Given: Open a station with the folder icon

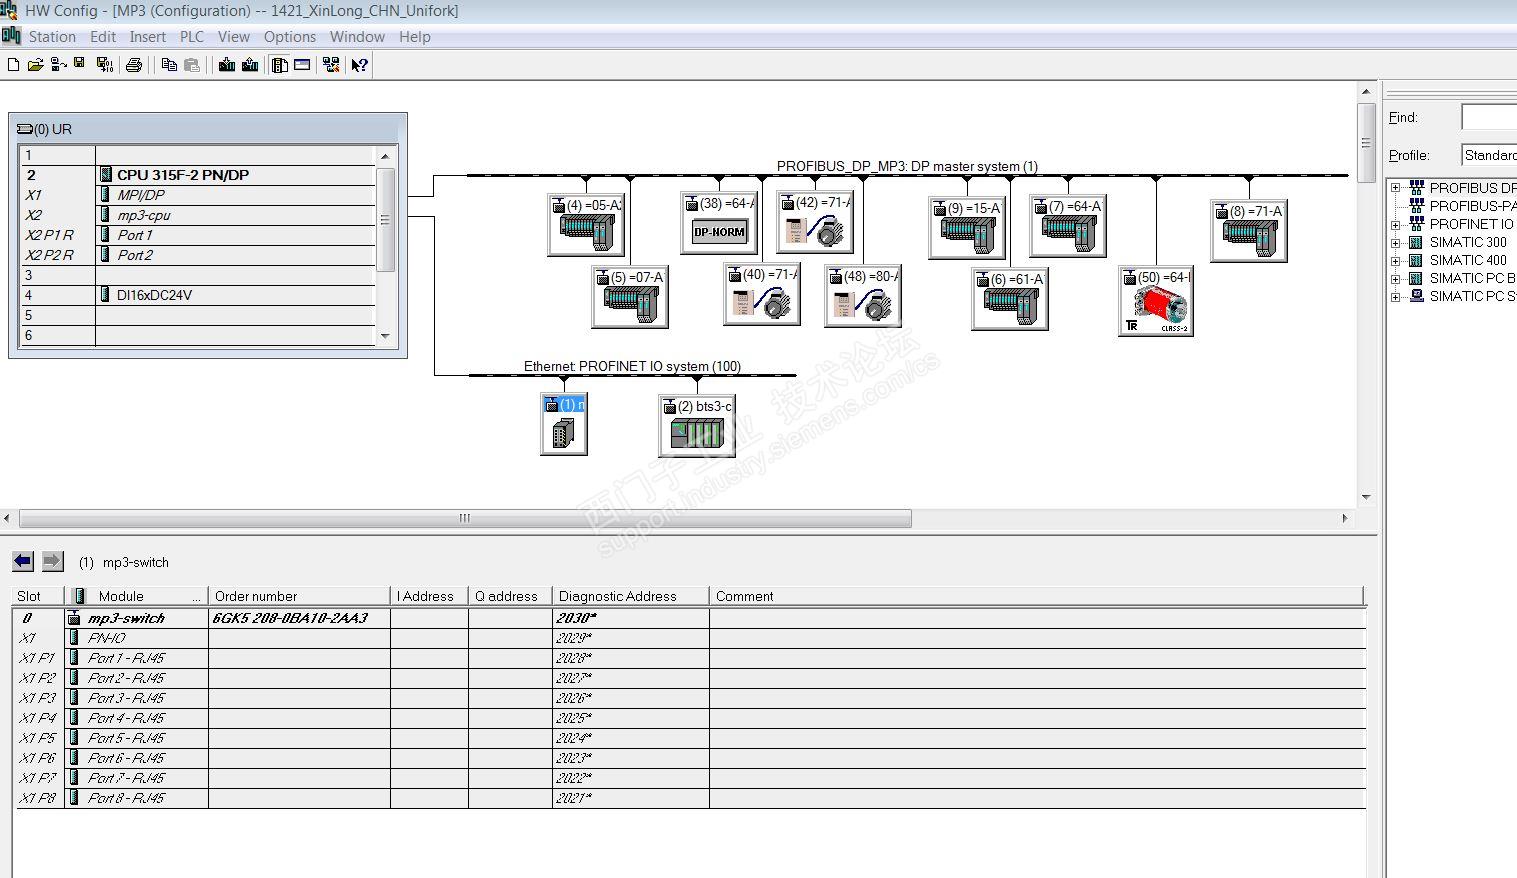Looking at the screenshot, I should tap(35, 65).
